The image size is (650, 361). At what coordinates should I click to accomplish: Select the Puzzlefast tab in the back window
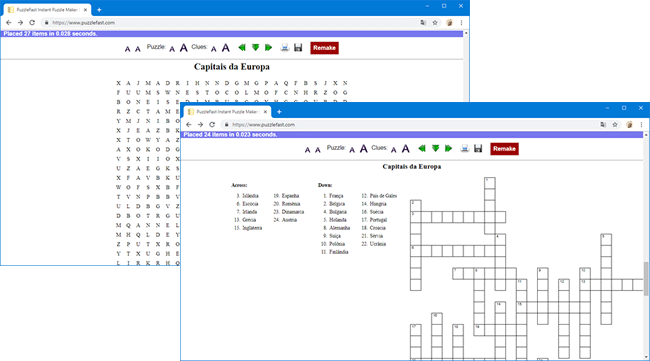pos(46,10)
